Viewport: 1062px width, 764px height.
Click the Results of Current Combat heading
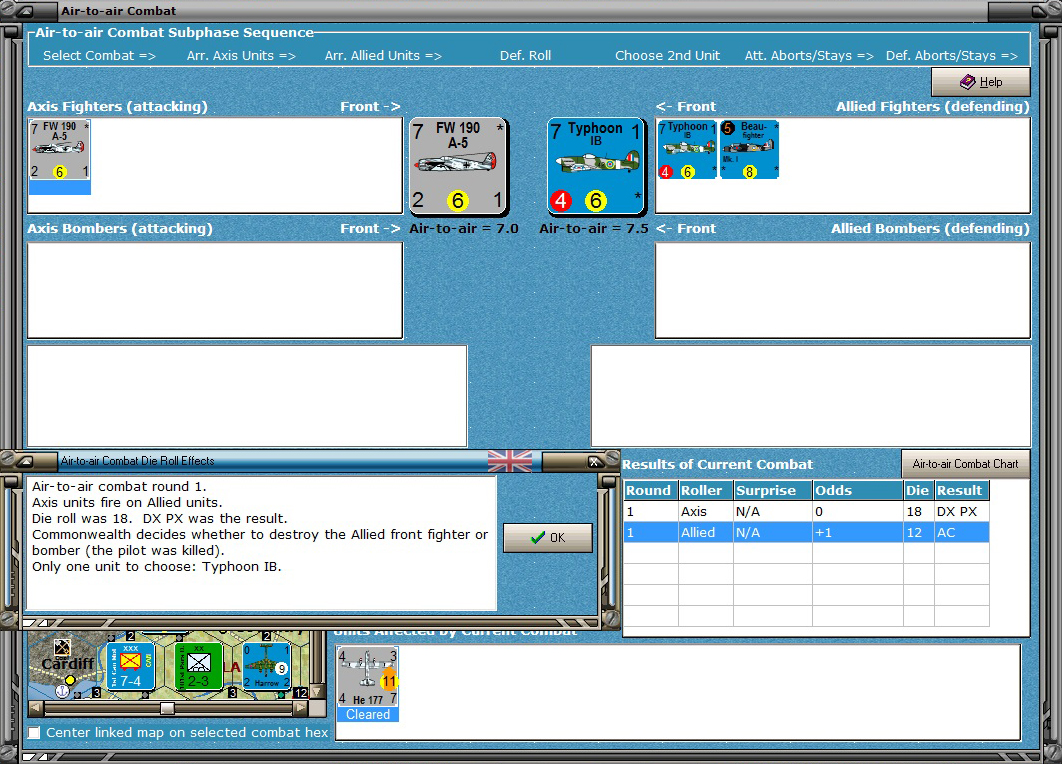(717, 464)
